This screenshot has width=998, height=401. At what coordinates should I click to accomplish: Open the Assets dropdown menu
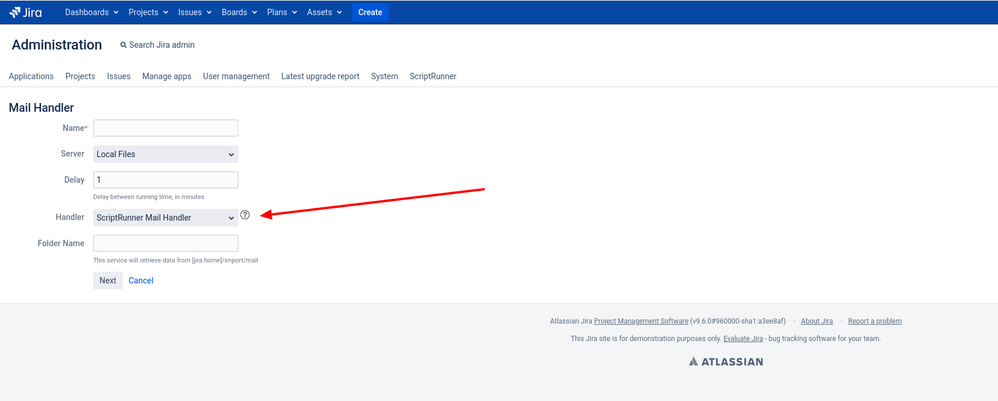tap(325, 12)
